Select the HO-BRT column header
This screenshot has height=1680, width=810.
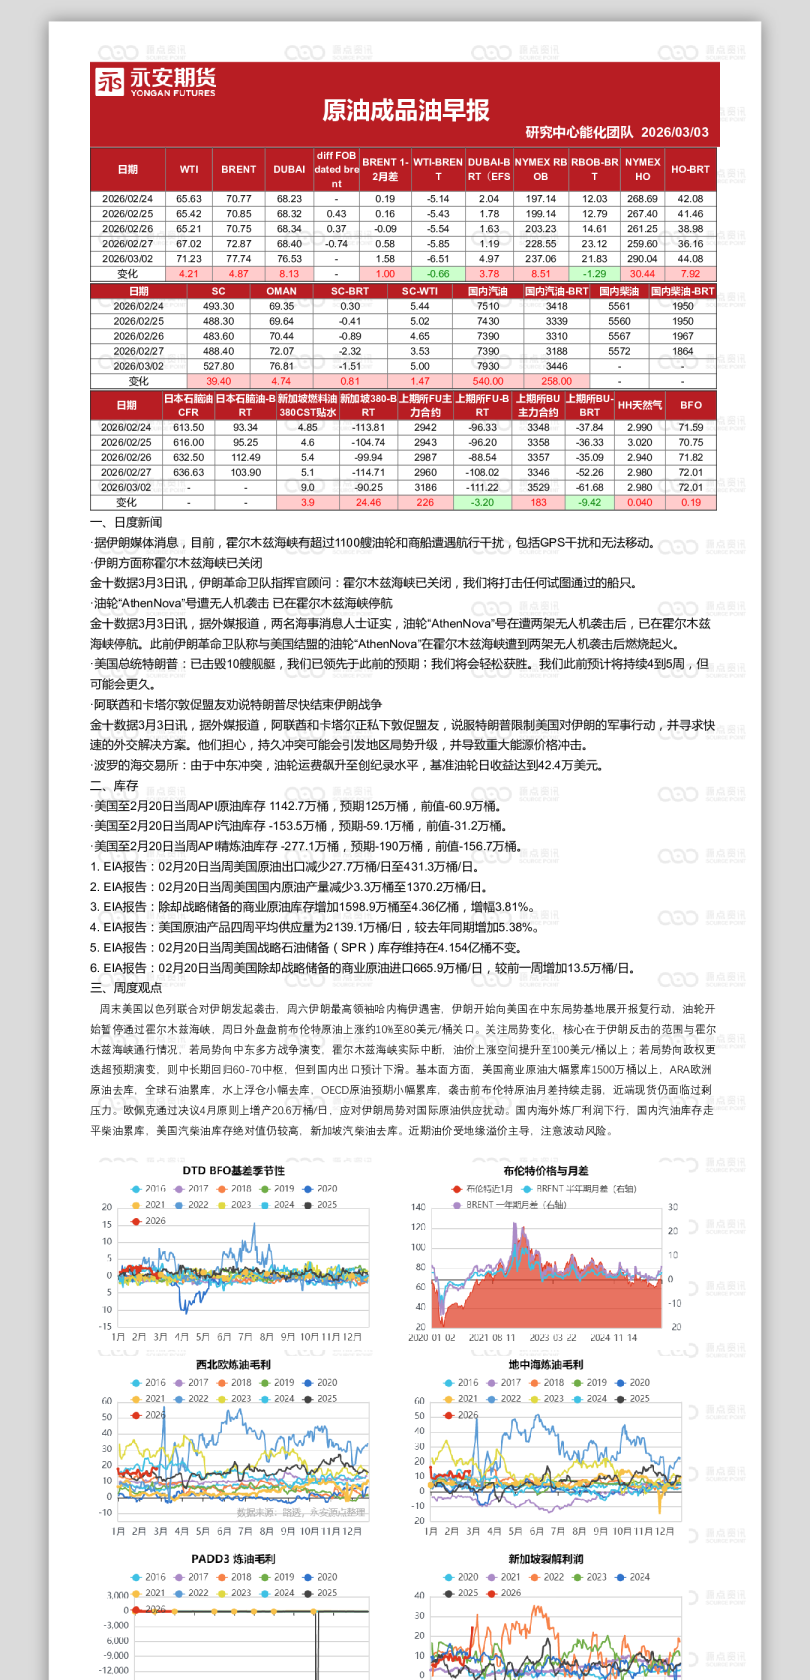click(690, 170)
